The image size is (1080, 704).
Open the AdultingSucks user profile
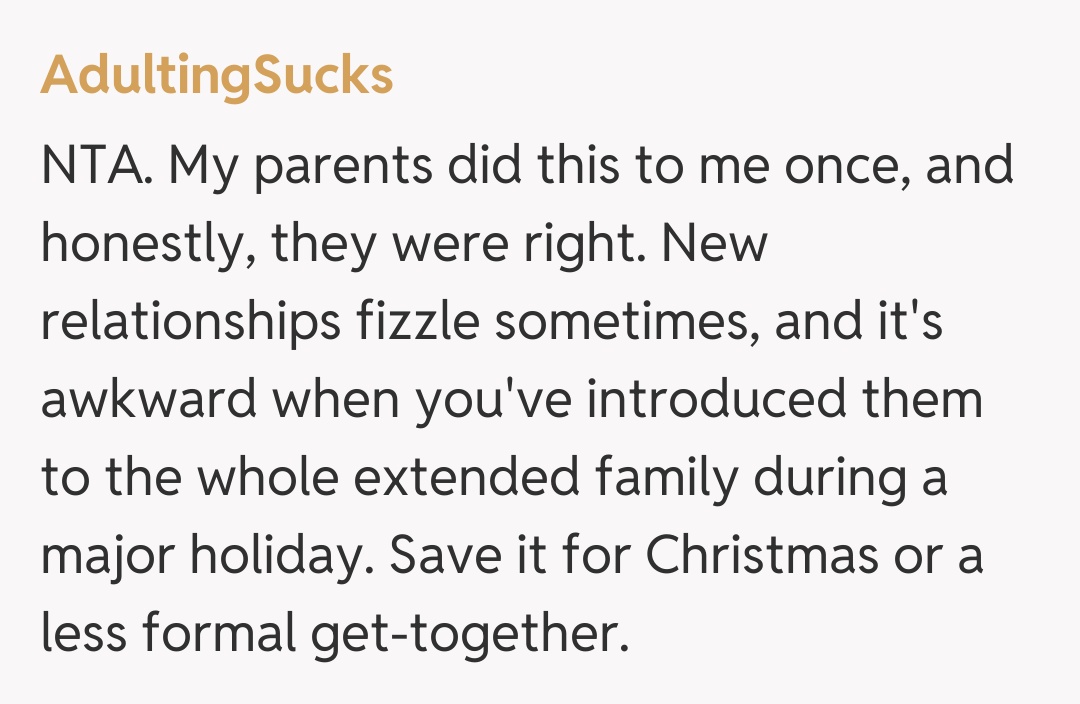pos(216,76)
